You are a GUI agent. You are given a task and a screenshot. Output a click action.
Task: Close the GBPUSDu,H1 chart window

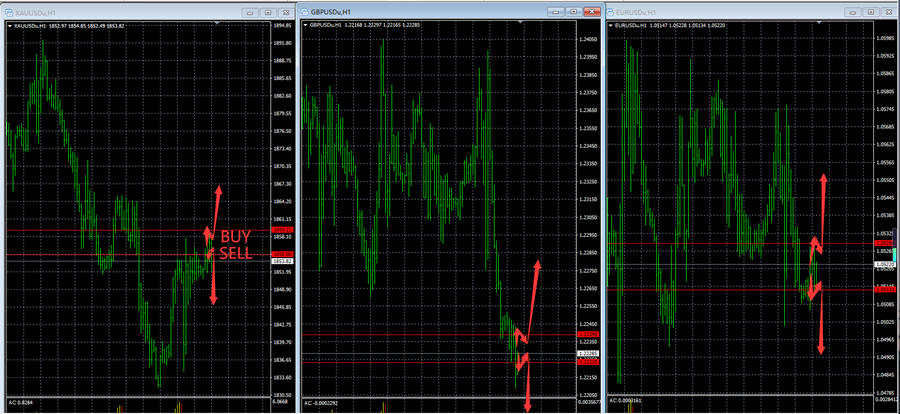(x=589, y=11)
